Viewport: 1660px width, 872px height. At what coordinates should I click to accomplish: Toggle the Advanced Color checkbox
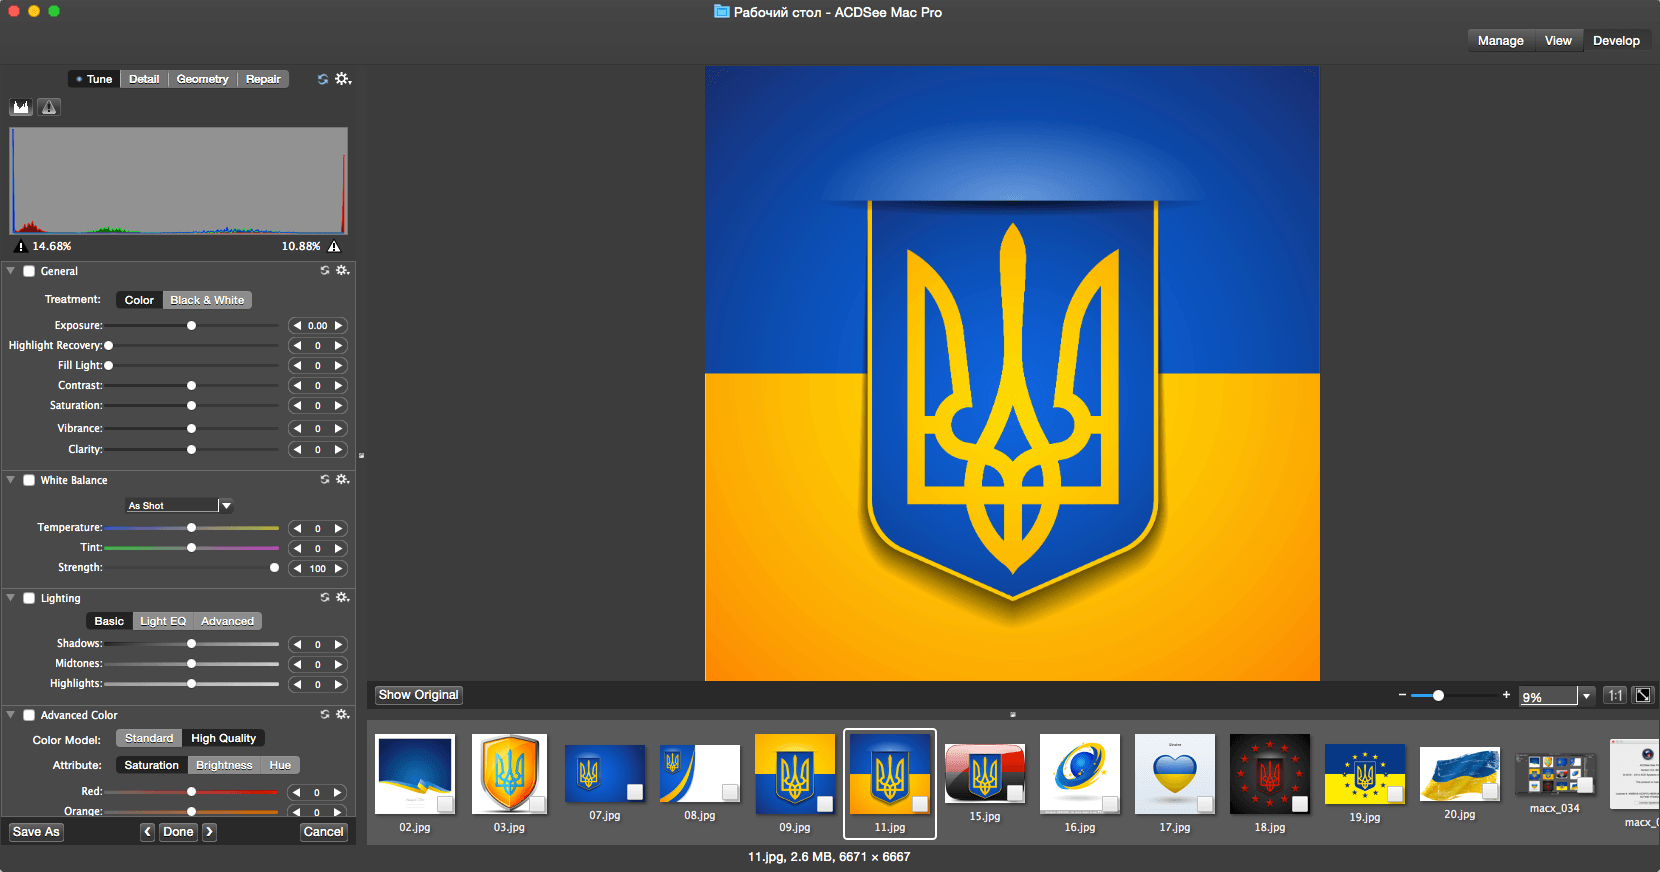pyautogui.click(x=29, y=715)
